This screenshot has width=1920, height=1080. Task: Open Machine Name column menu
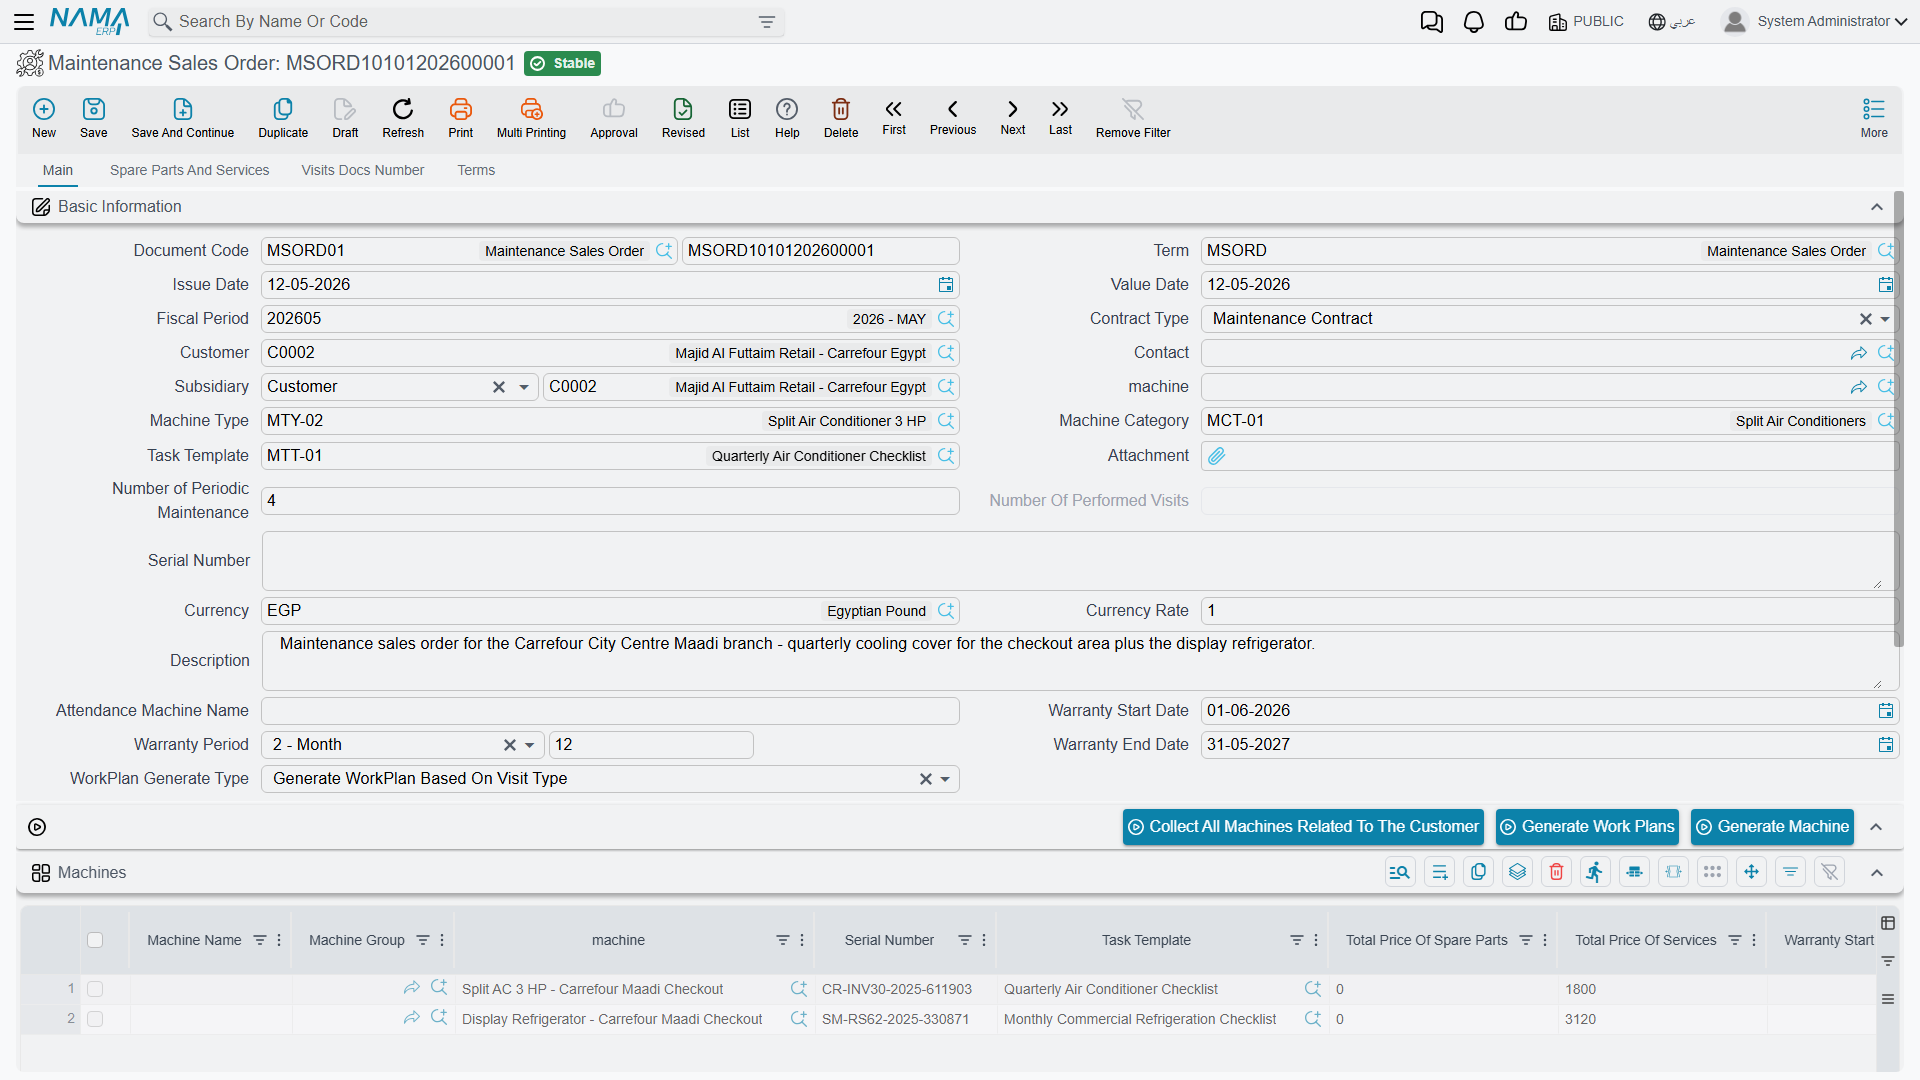coord(279,940)
